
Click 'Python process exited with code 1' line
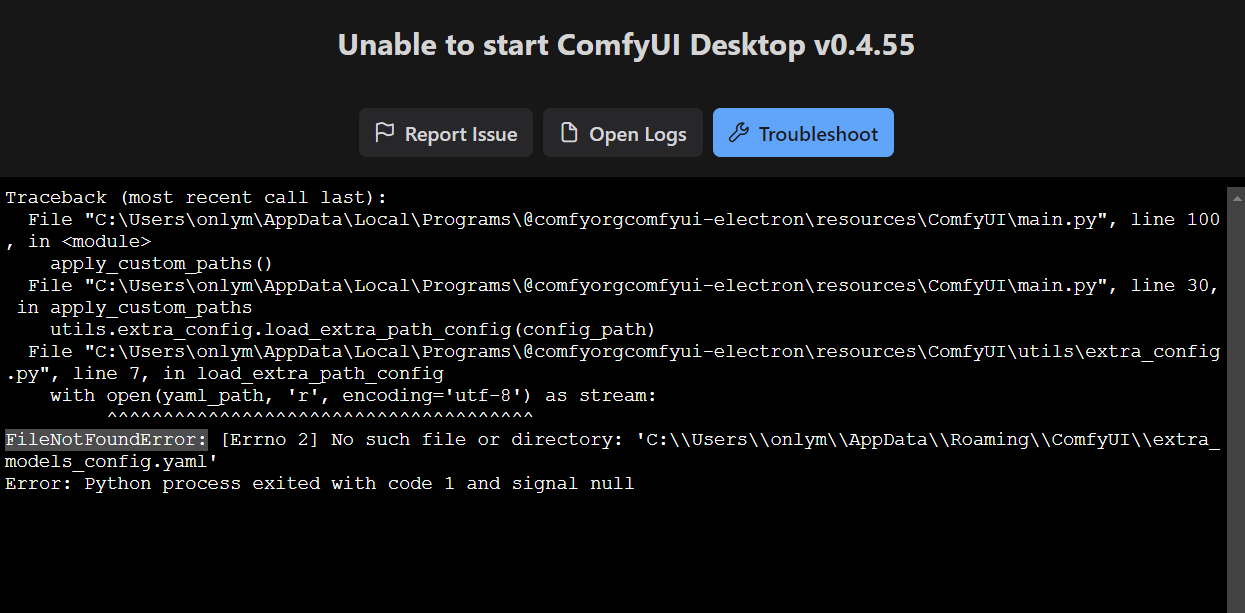319,484
